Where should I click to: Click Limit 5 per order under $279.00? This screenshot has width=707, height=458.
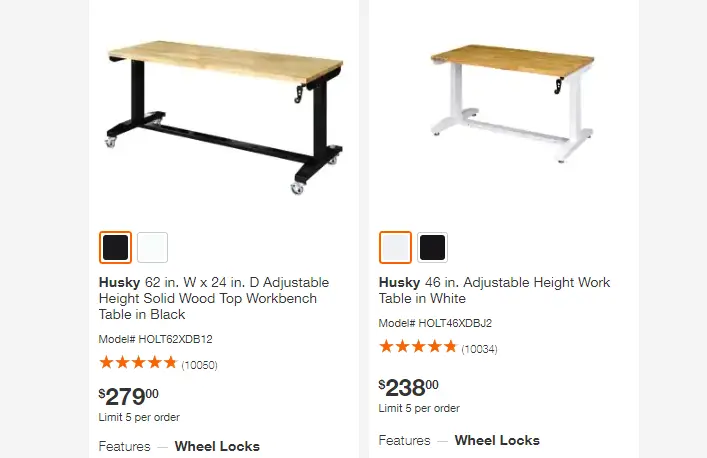click(139, 417)
